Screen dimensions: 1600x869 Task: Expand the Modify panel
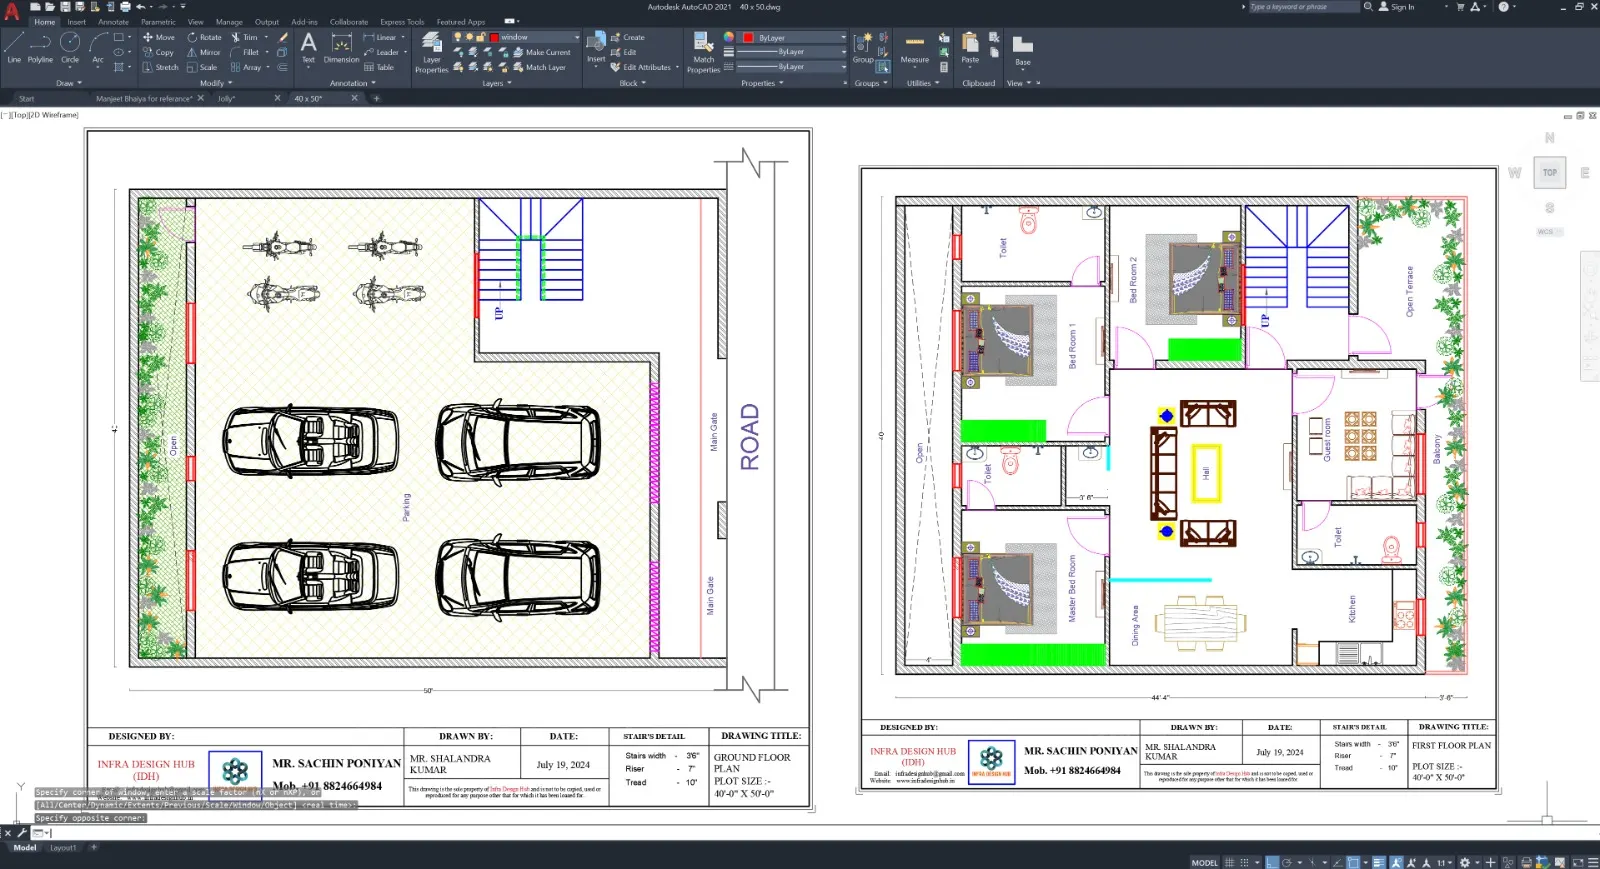click(x=215, y=83)
